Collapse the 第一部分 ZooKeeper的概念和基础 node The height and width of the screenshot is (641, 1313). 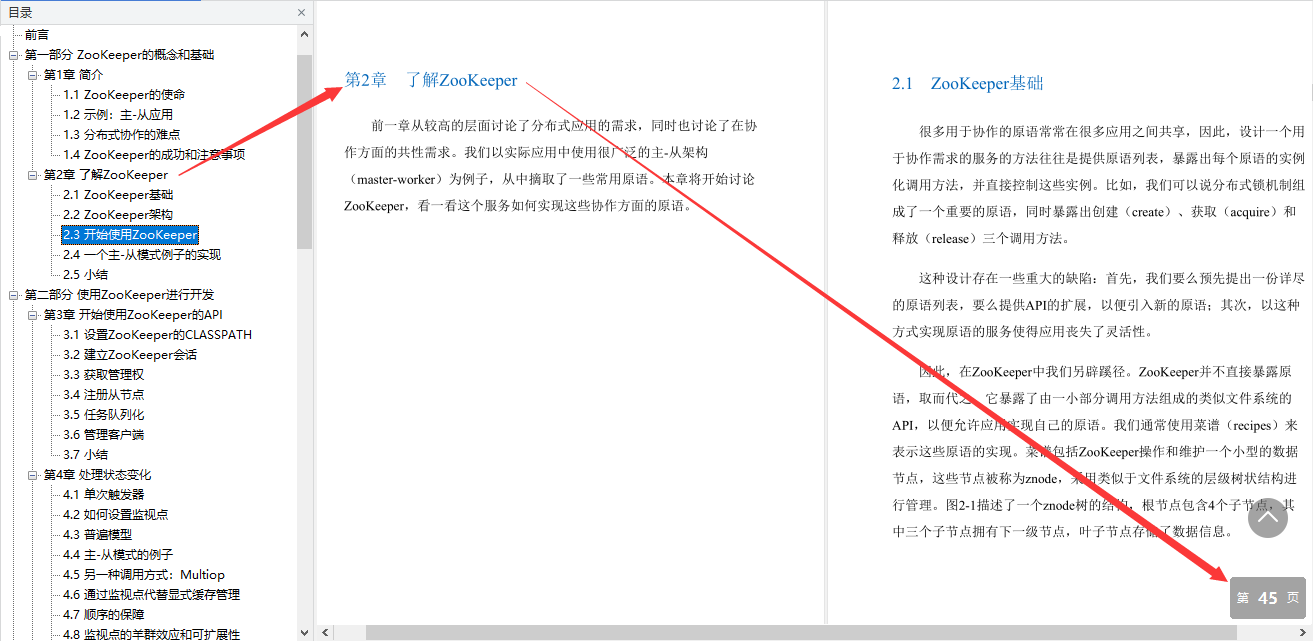[x=14, y=55]
